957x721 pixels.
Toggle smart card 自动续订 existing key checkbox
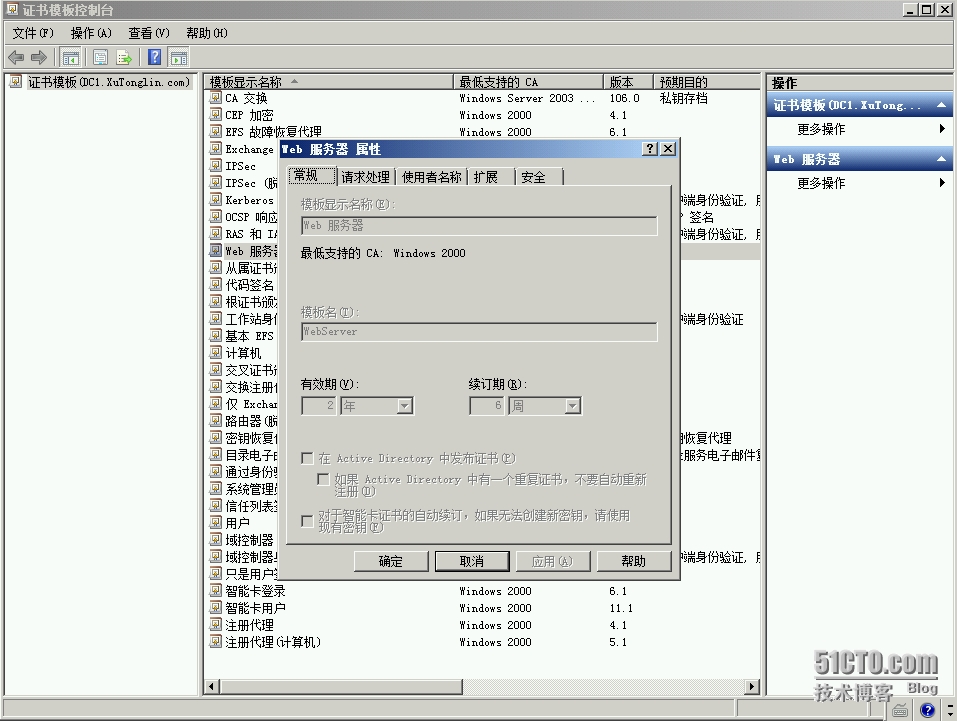(308, 521)
